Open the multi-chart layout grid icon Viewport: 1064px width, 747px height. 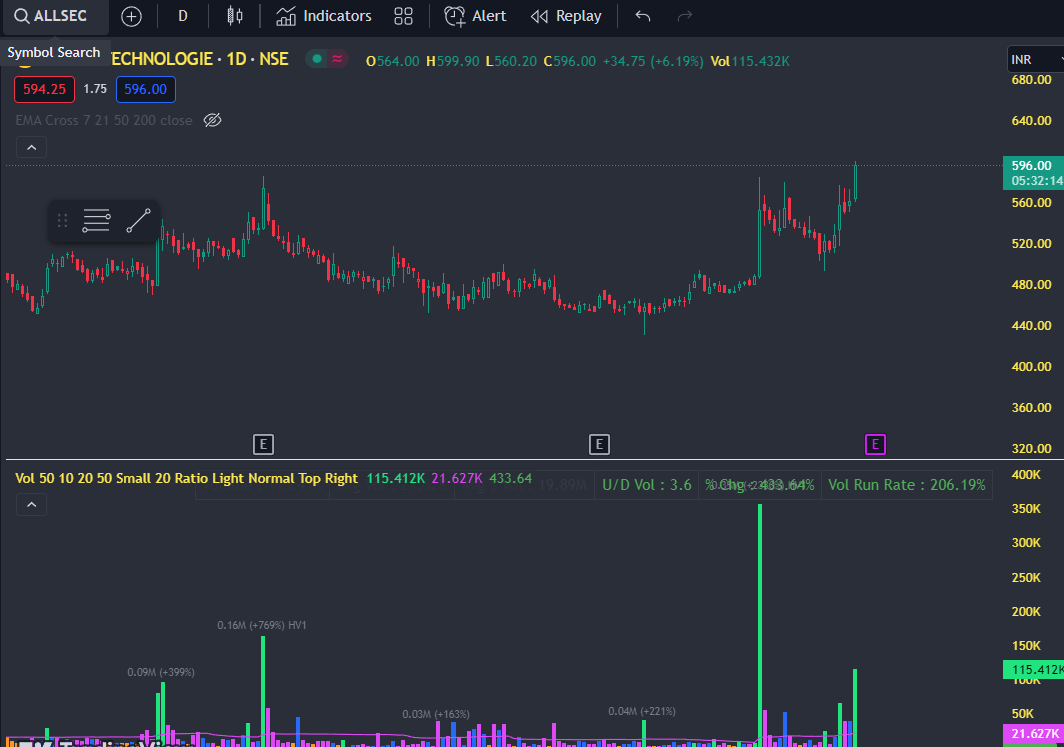point(404,16)
